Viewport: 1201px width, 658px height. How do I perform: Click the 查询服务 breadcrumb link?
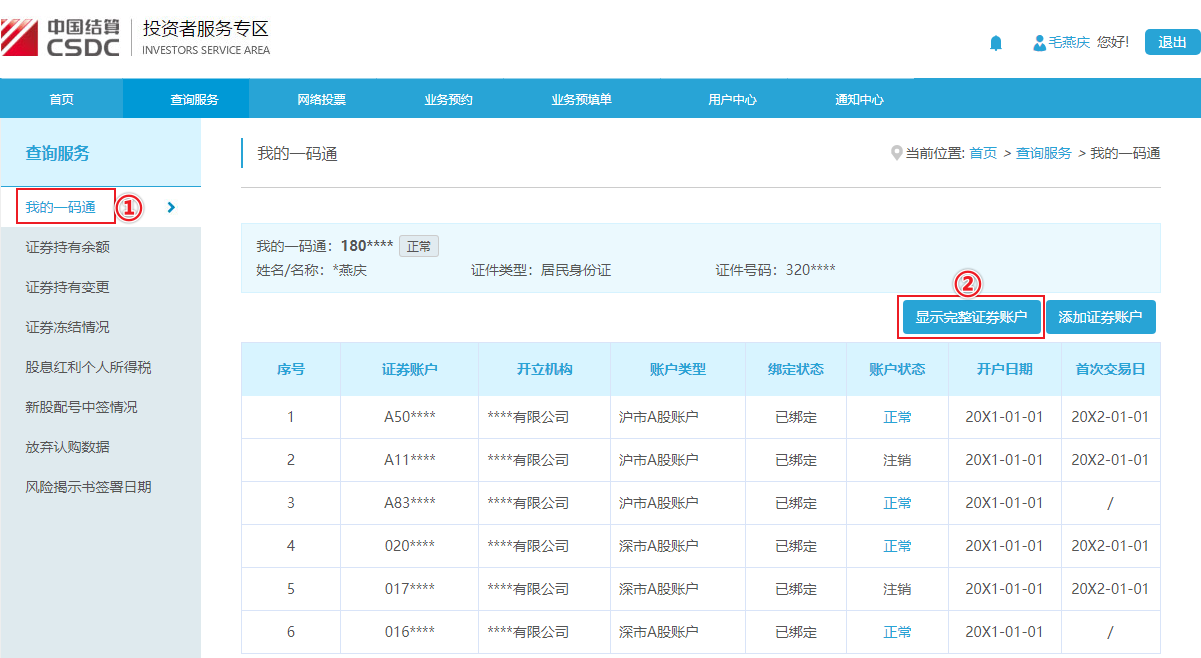point(1043,153)
